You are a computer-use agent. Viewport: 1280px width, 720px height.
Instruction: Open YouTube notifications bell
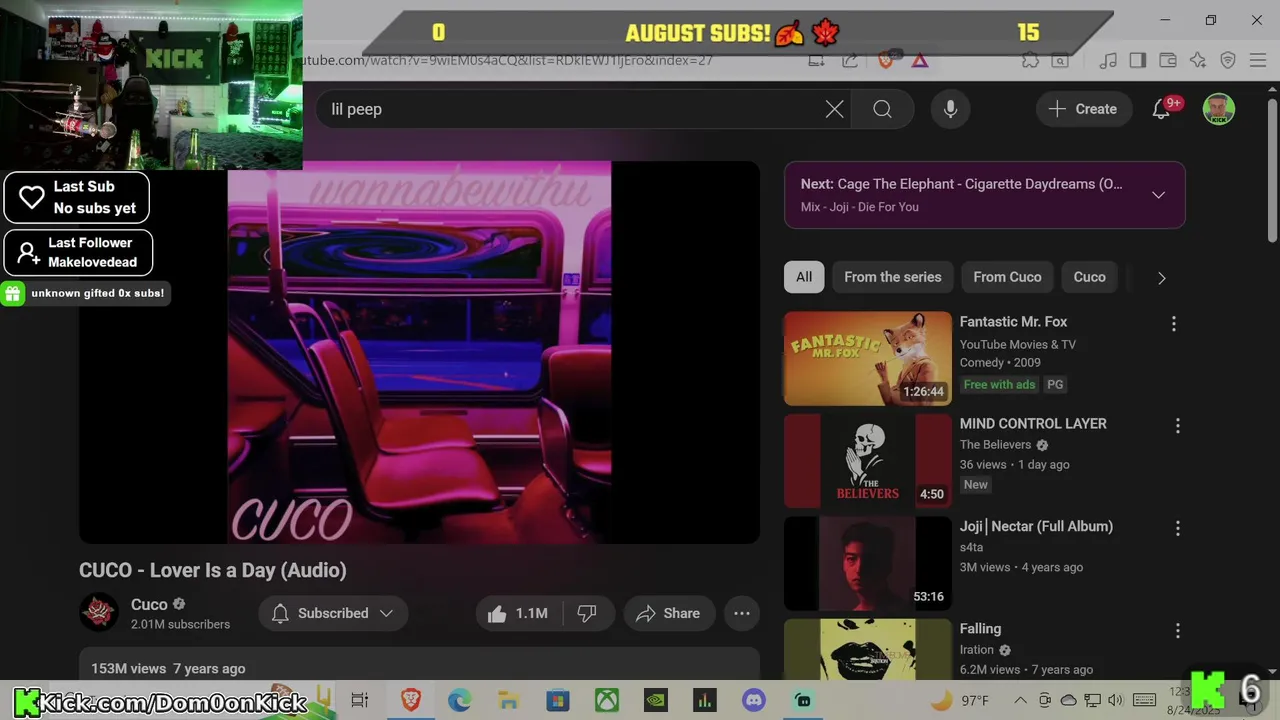pyautogui.click(x=1161, y=109)
